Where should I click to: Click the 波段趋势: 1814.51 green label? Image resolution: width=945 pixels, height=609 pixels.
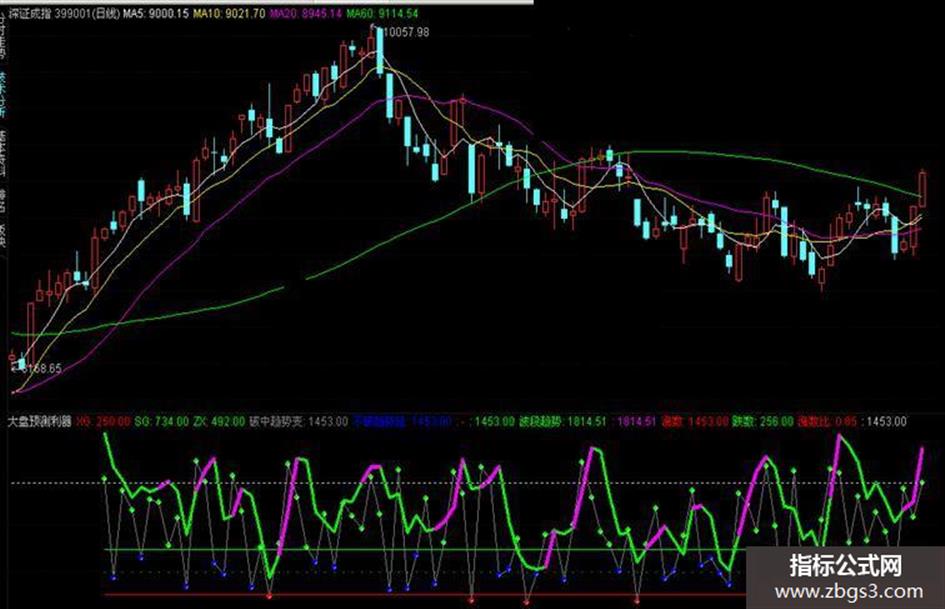(562, 421)
